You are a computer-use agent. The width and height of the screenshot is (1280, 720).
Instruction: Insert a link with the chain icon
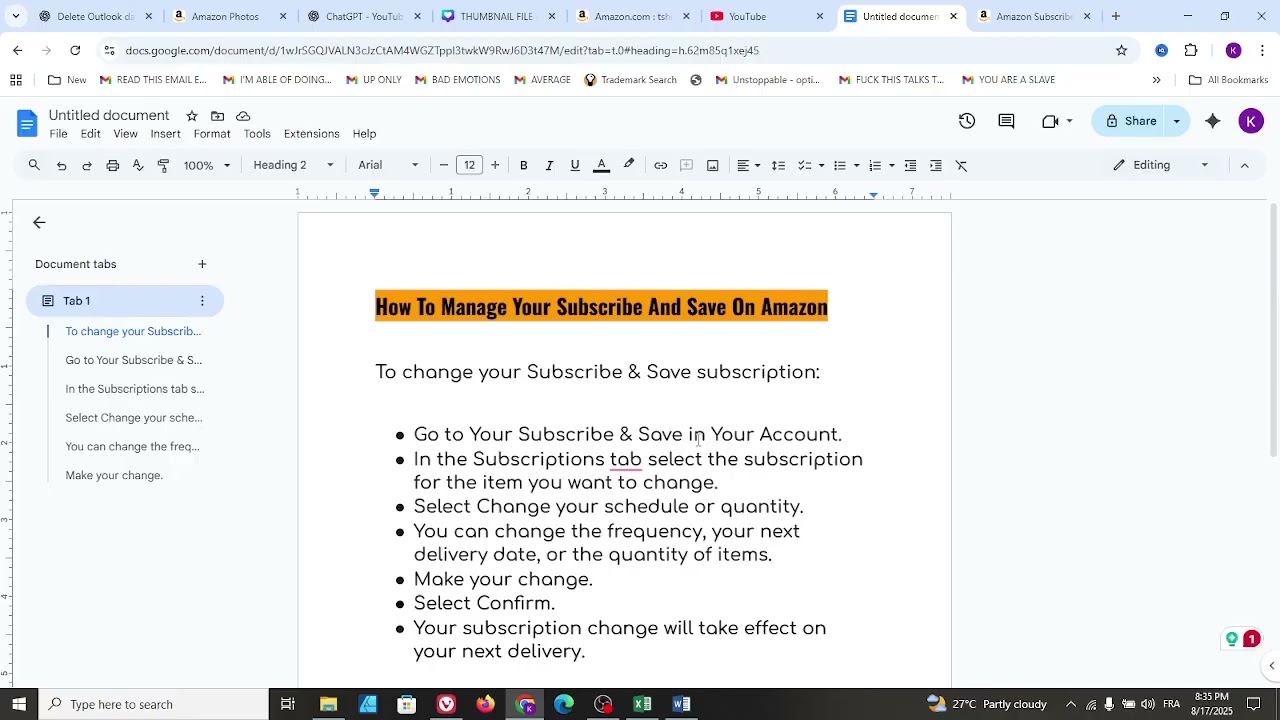click(x=661, y=165)
